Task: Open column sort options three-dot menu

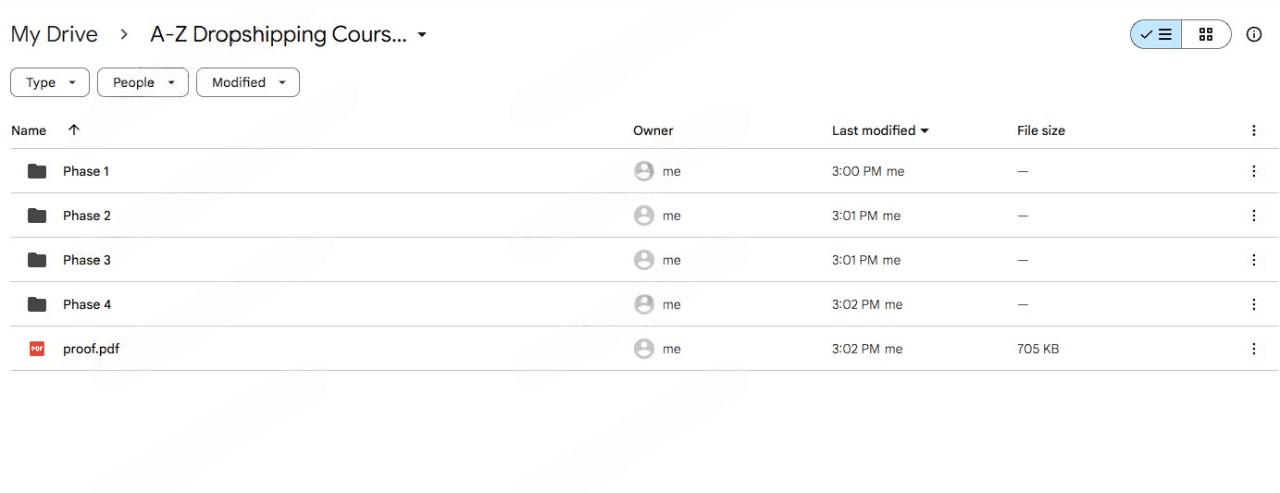Action: tap(1253, 131)
